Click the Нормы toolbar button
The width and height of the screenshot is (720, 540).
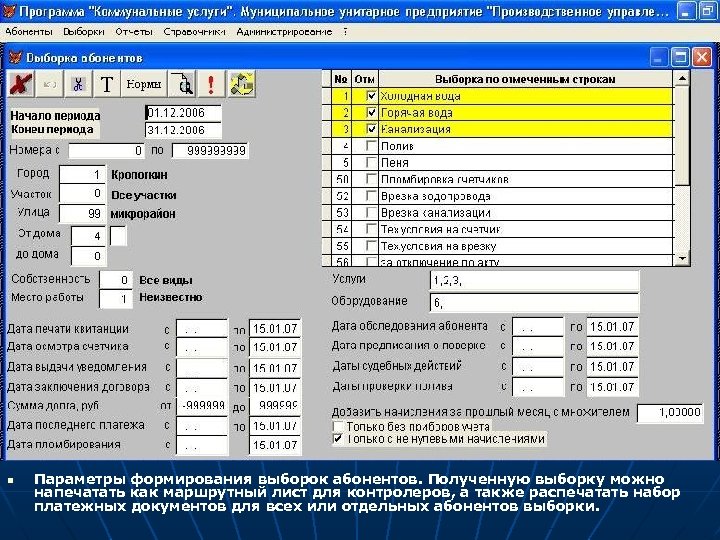[x=144, y=84]
